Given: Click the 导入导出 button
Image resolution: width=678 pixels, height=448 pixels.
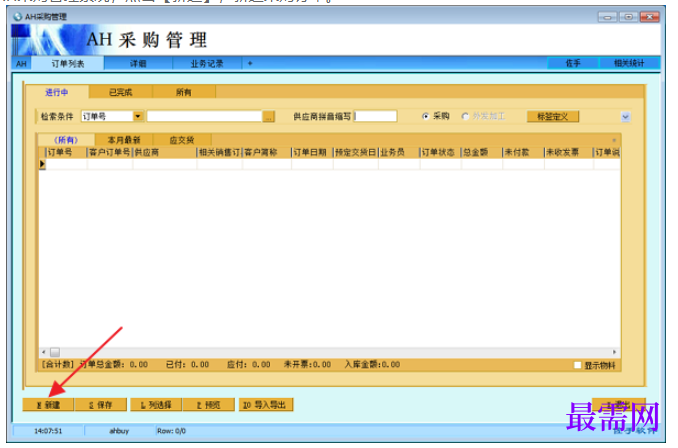Looking at the screenshot, I should pyautogui.click(x=266, y=405).
